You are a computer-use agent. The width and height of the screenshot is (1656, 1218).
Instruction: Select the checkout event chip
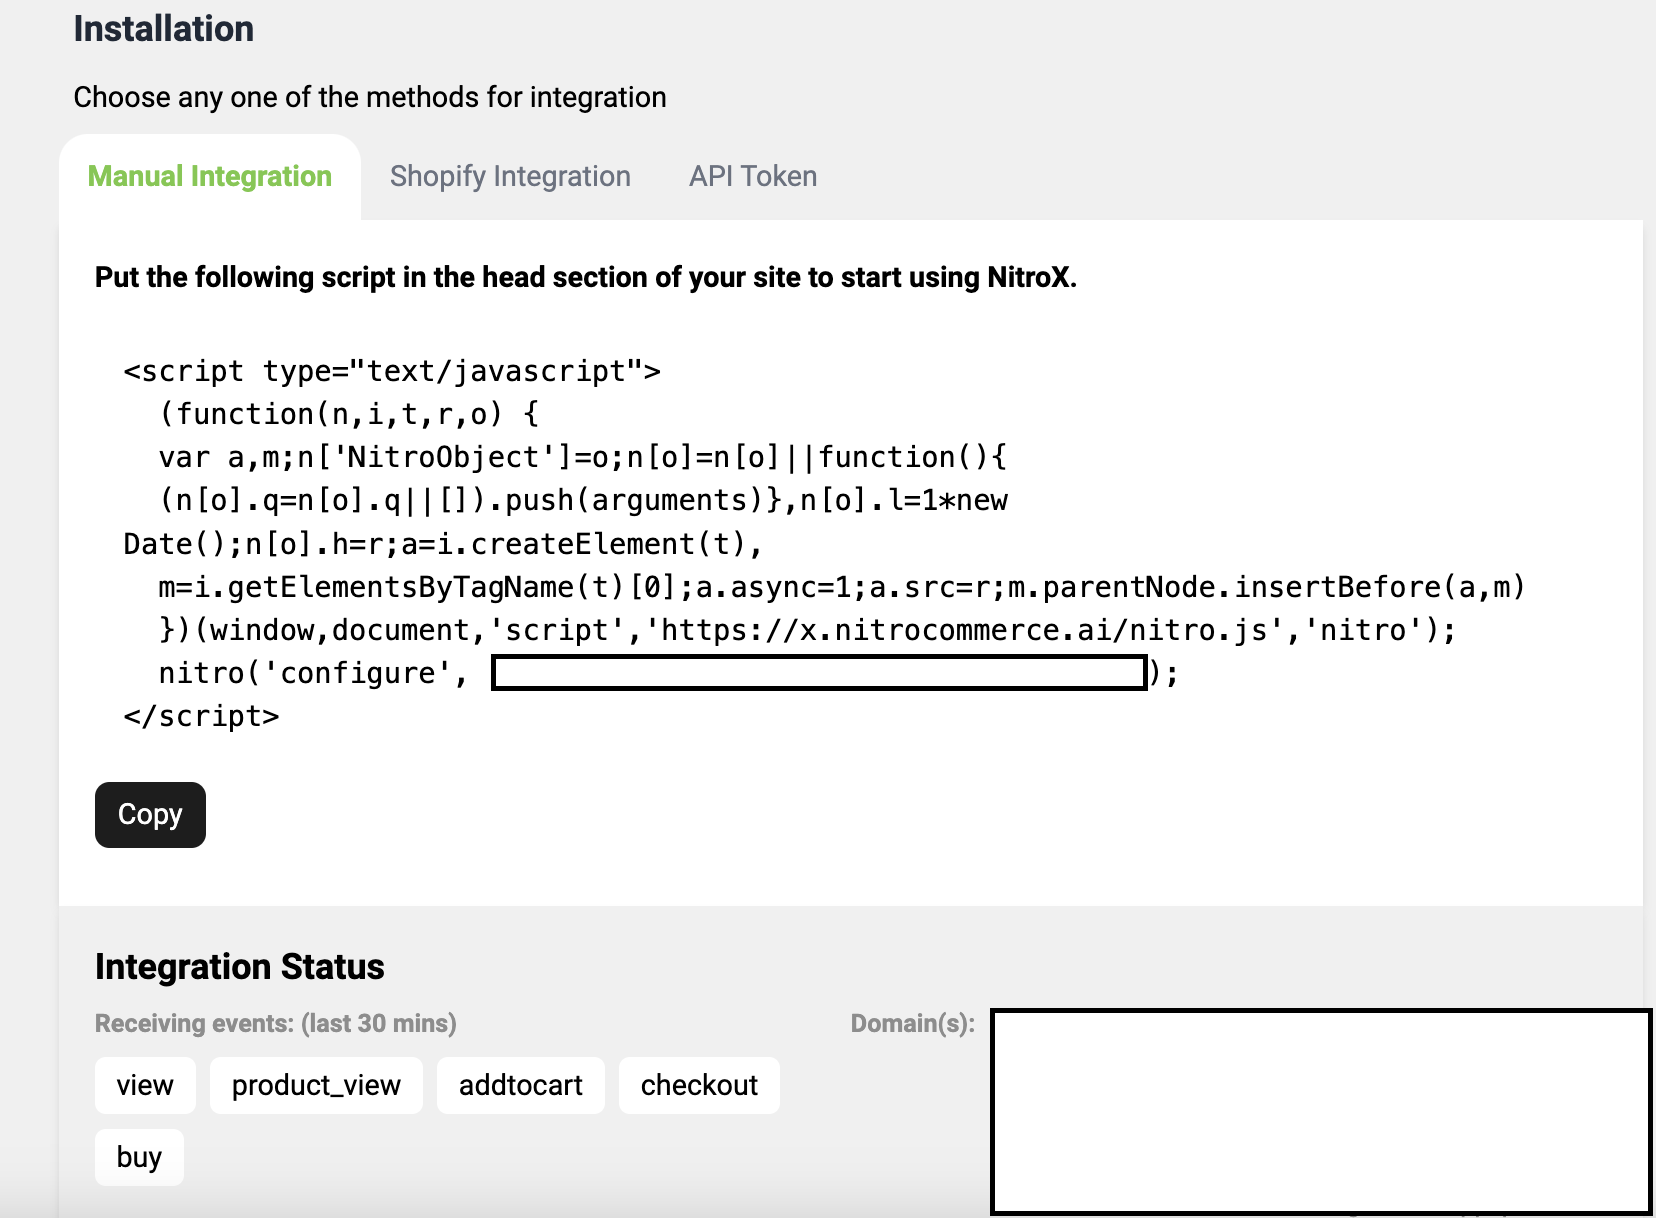(699, 1085)
